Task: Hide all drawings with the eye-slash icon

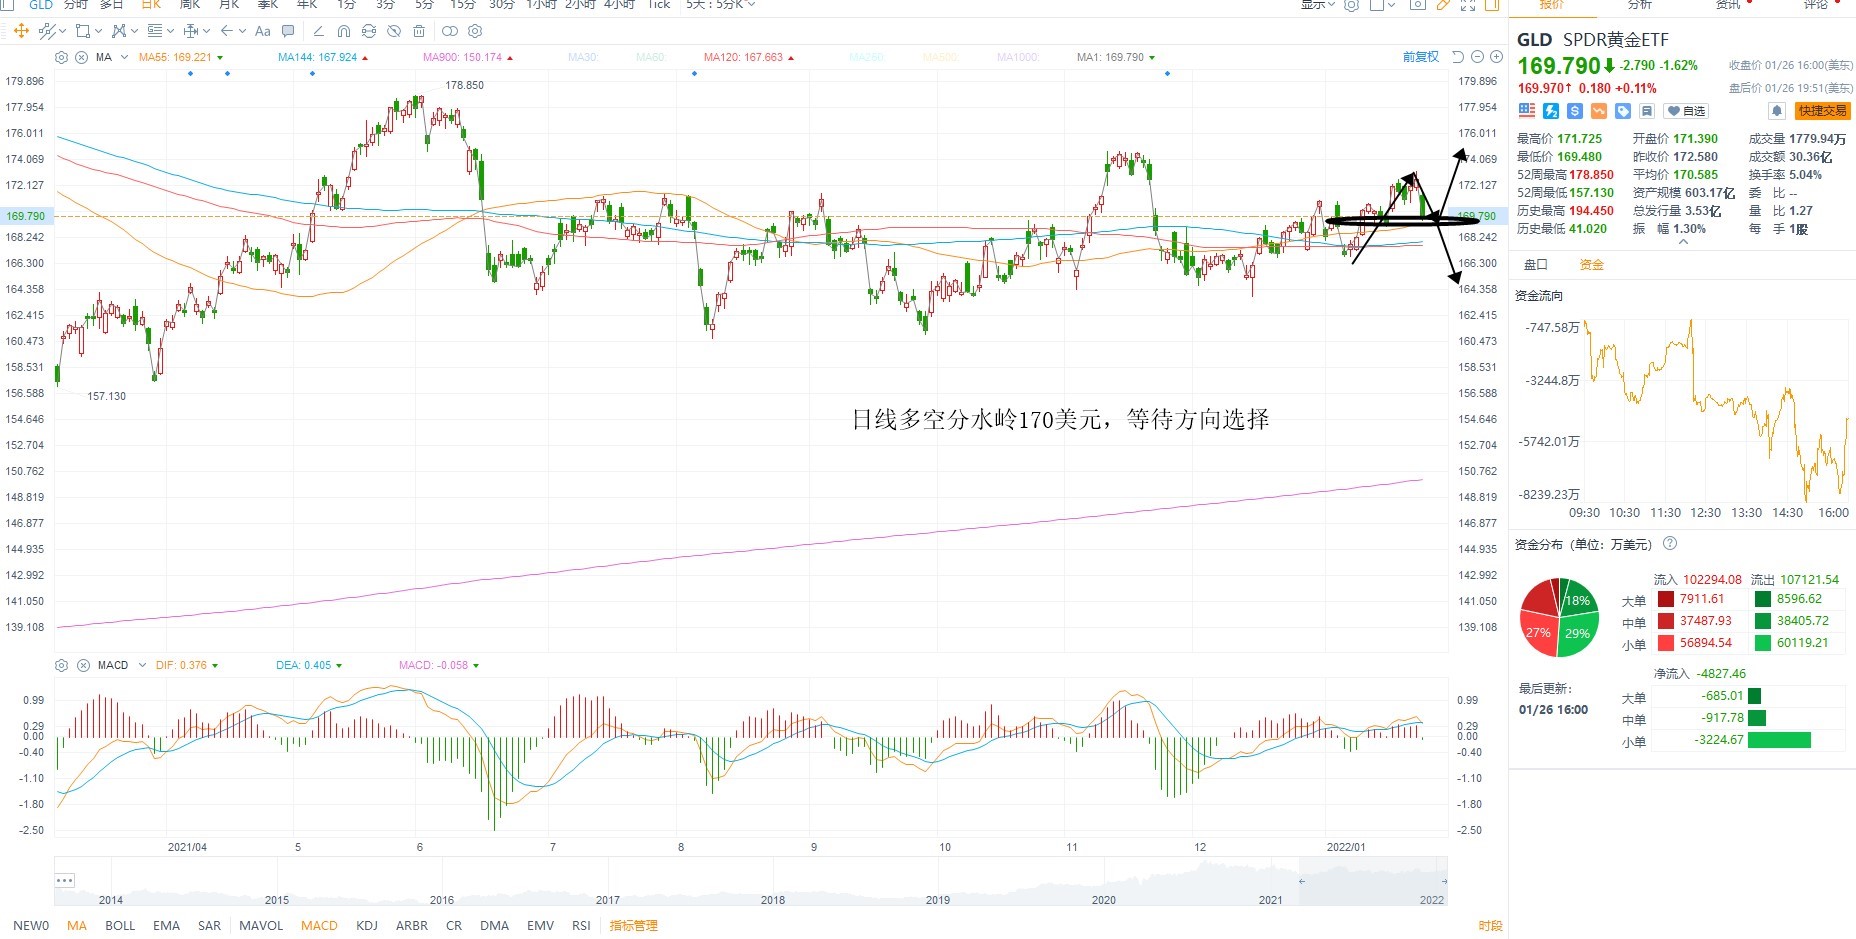Action: tap(394, 31)
